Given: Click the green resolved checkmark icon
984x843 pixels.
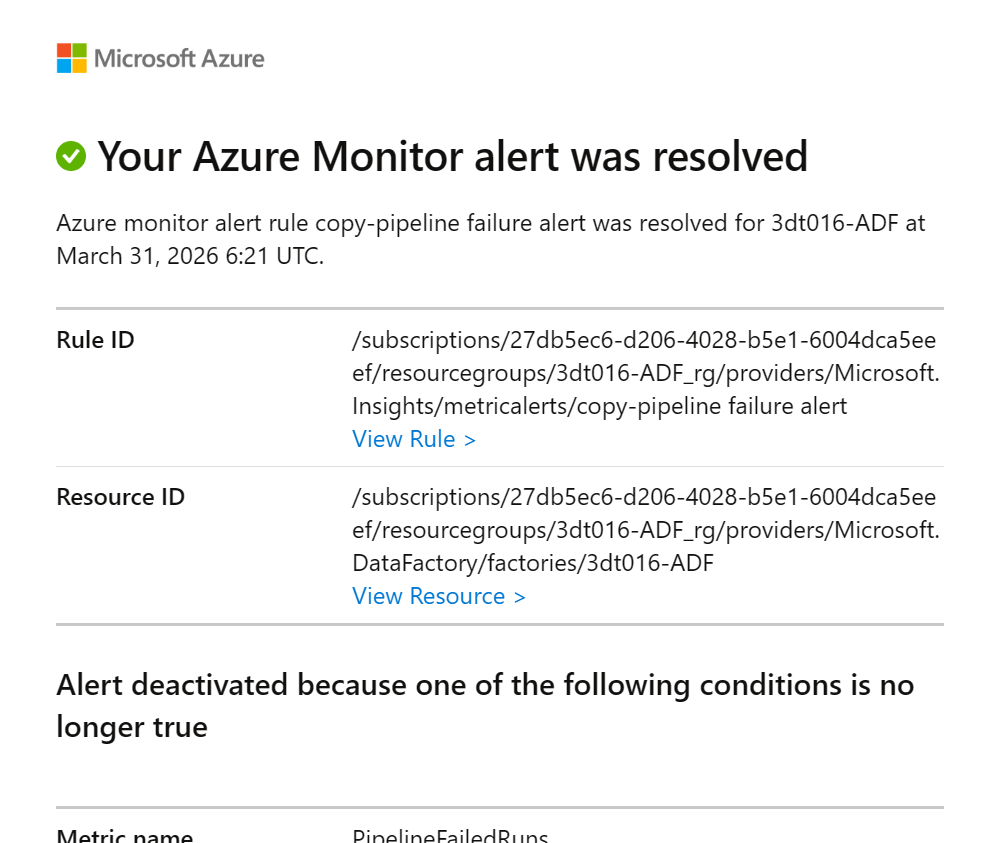Looking at the screenshot, I should click(x=71, y=156).
